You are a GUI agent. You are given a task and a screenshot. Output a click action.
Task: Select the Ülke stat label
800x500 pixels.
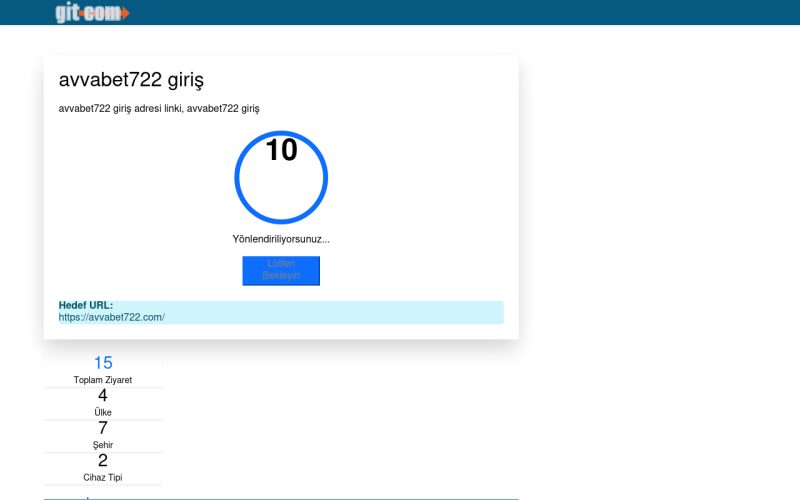click(103, 412)
